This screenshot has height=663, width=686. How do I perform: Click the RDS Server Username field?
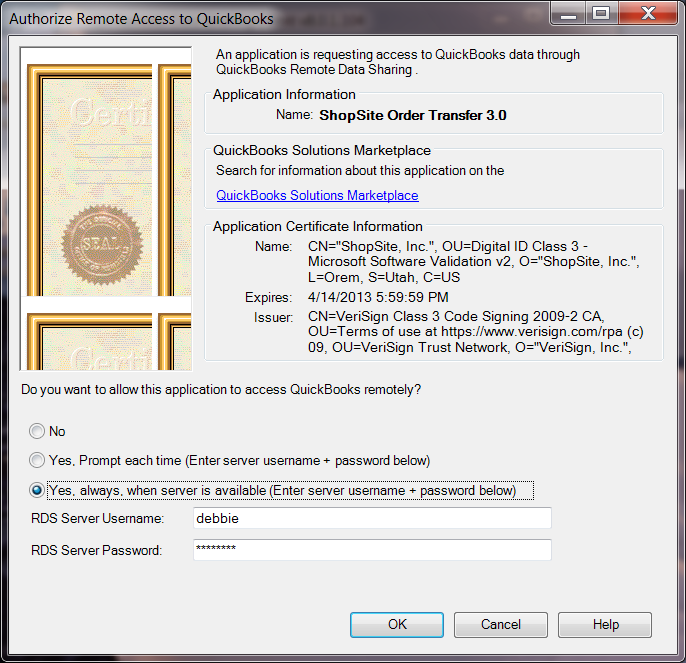[371, 519]
